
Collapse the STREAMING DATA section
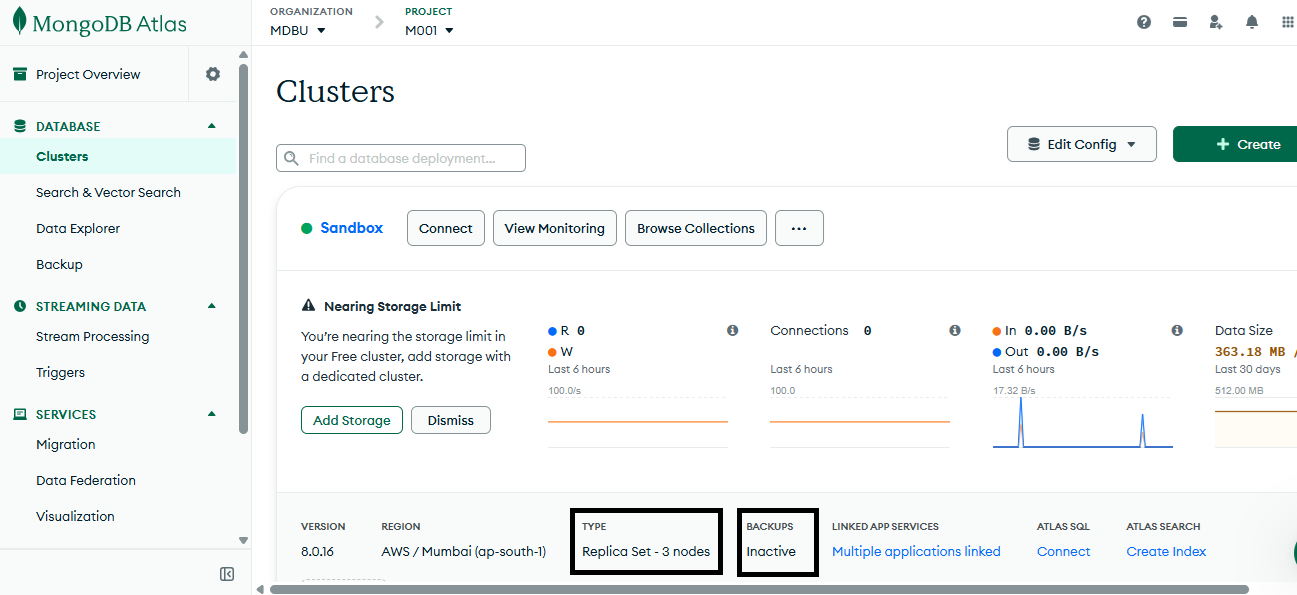(211, 306)
